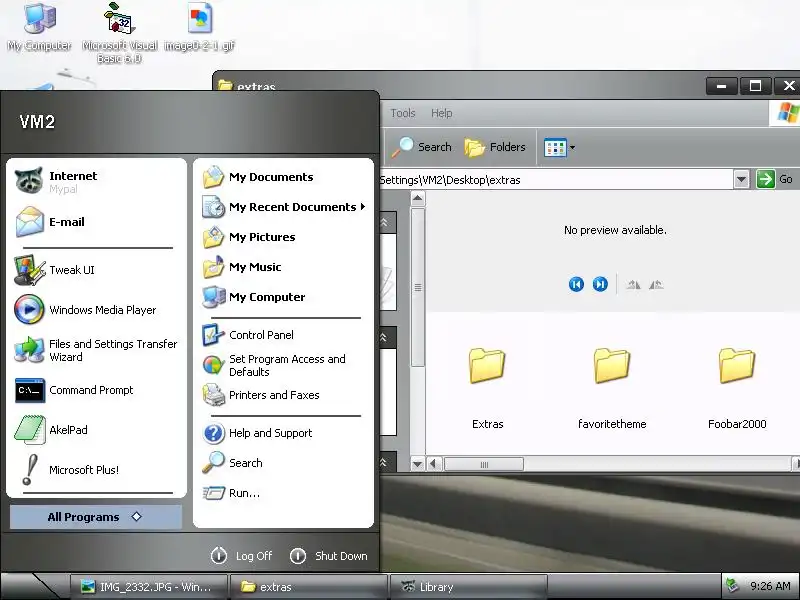Open Tools menu in extras window
Image resolution: width=800 pixels, height=600 pixels.
(403, 113)
